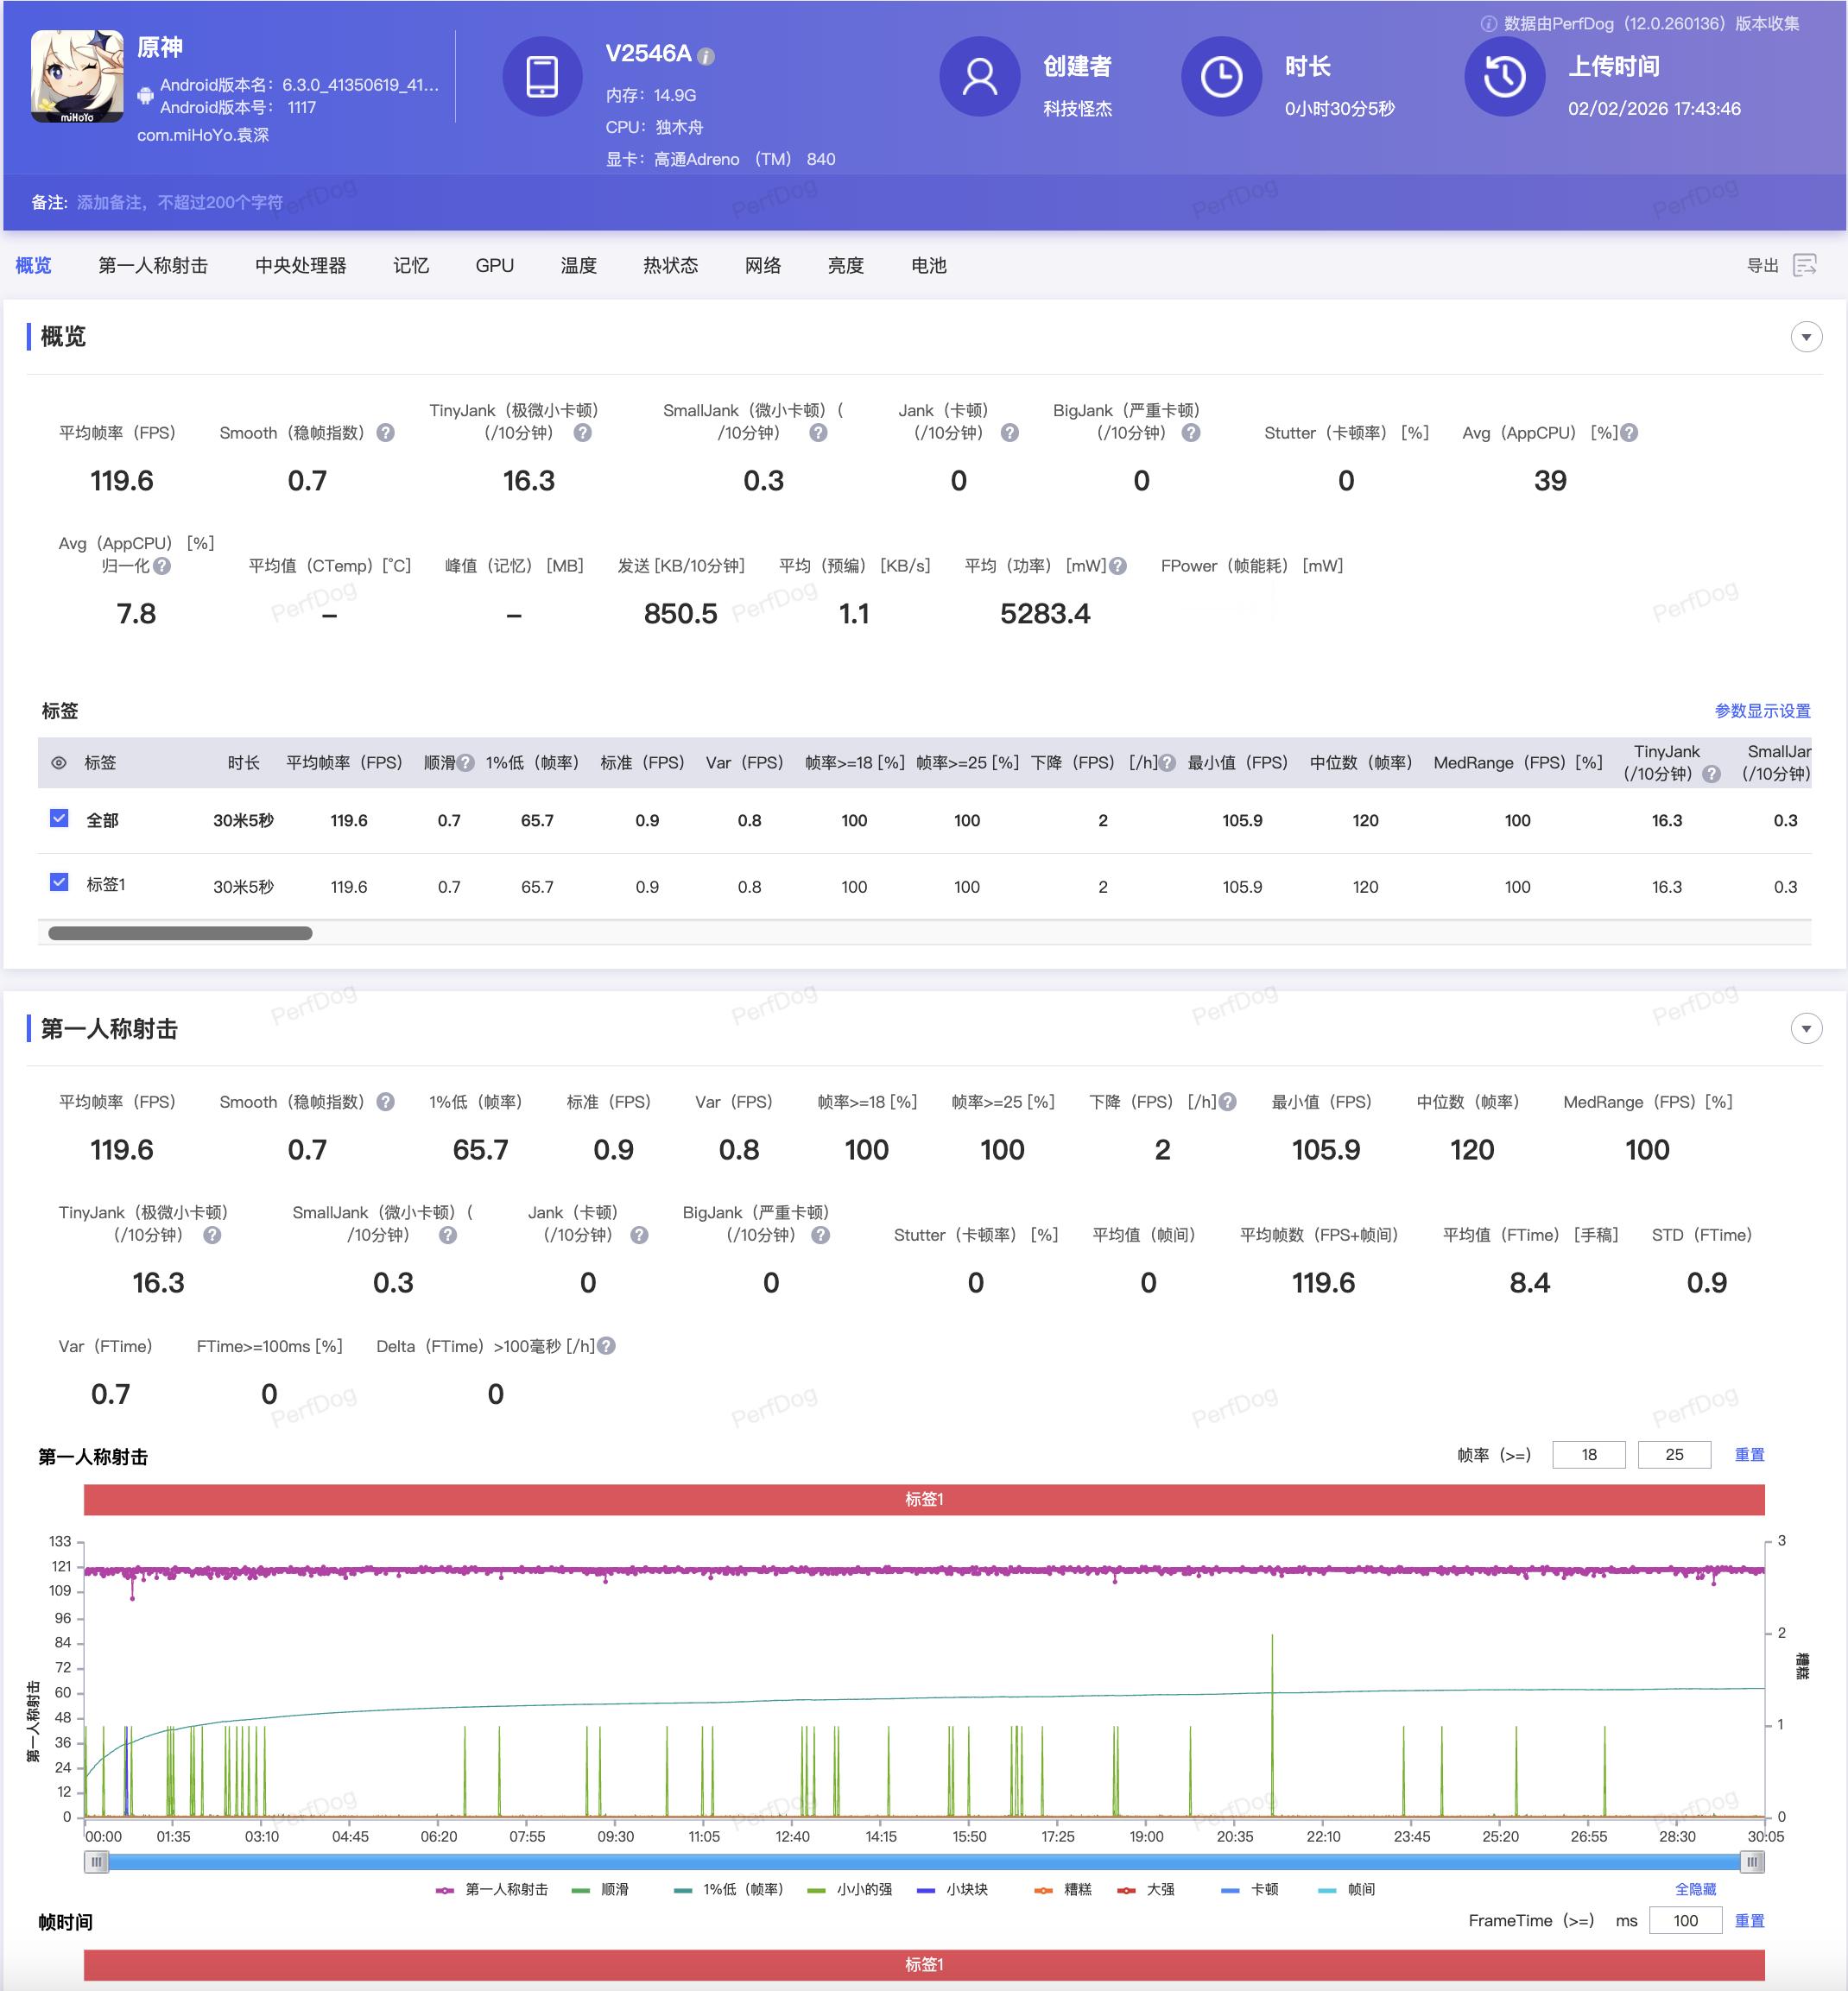Click help icon next to Avg AppCPU
This screenshot has height=1991, width=1848.
click(1629, 433)
